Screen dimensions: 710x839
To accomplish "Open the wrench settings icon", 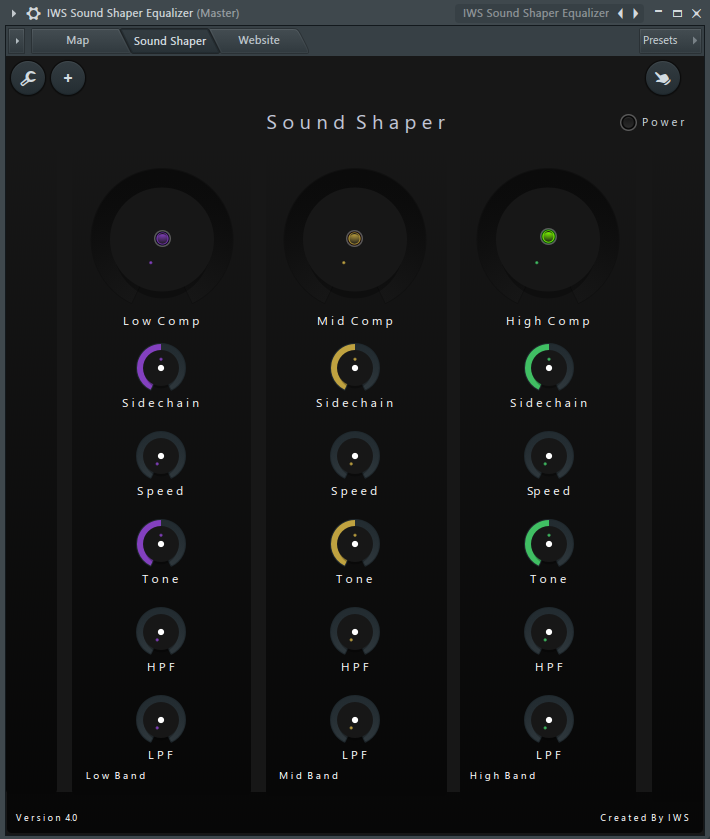I will click(28, 78).
